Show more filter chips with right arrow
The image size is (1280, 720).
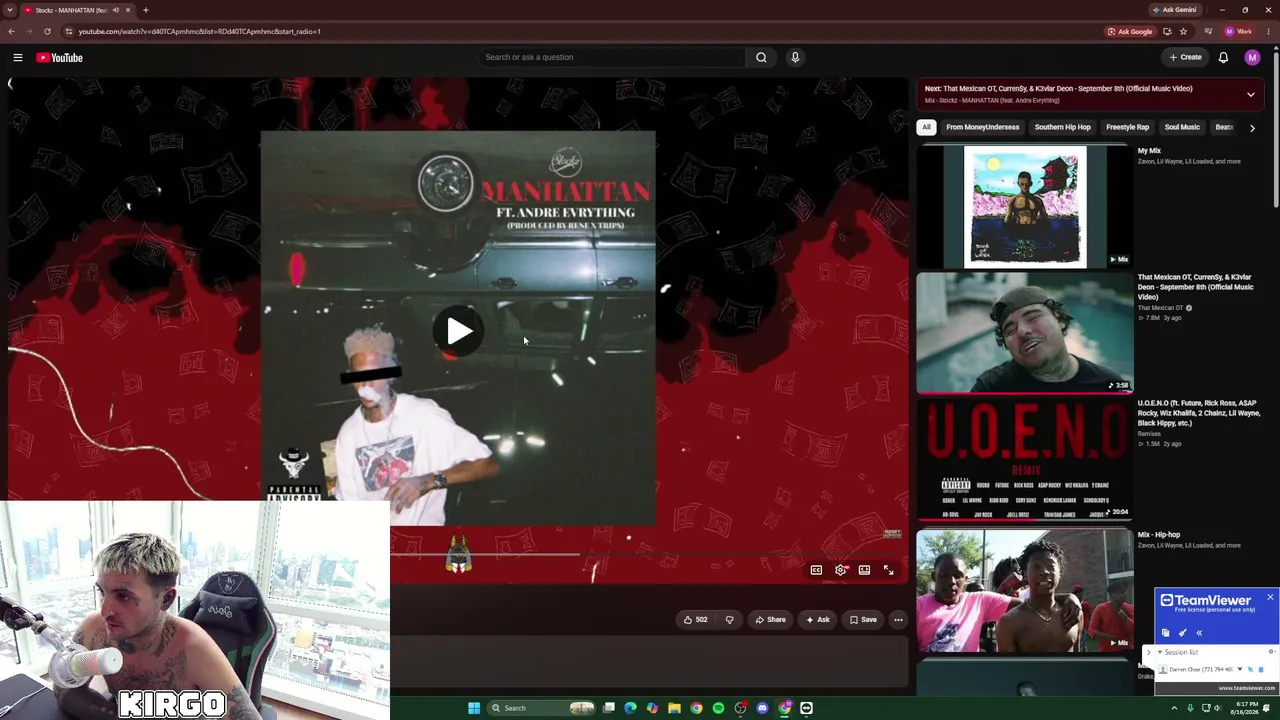tap(1252, 128)
